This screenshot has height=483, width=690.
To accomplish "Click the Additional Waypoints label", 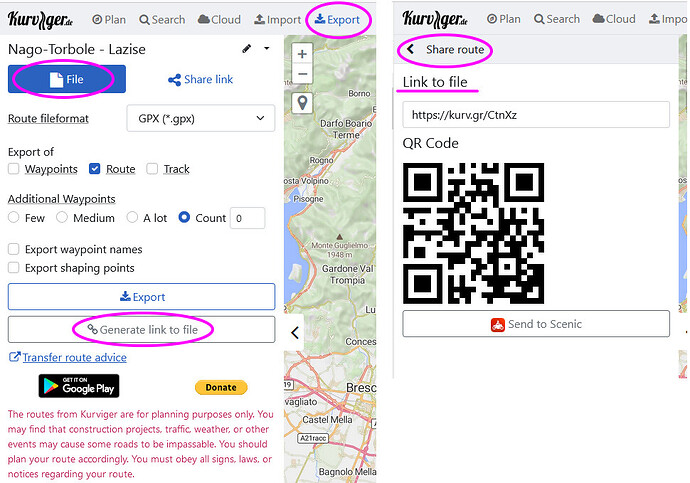I will (x=62, y=199).
